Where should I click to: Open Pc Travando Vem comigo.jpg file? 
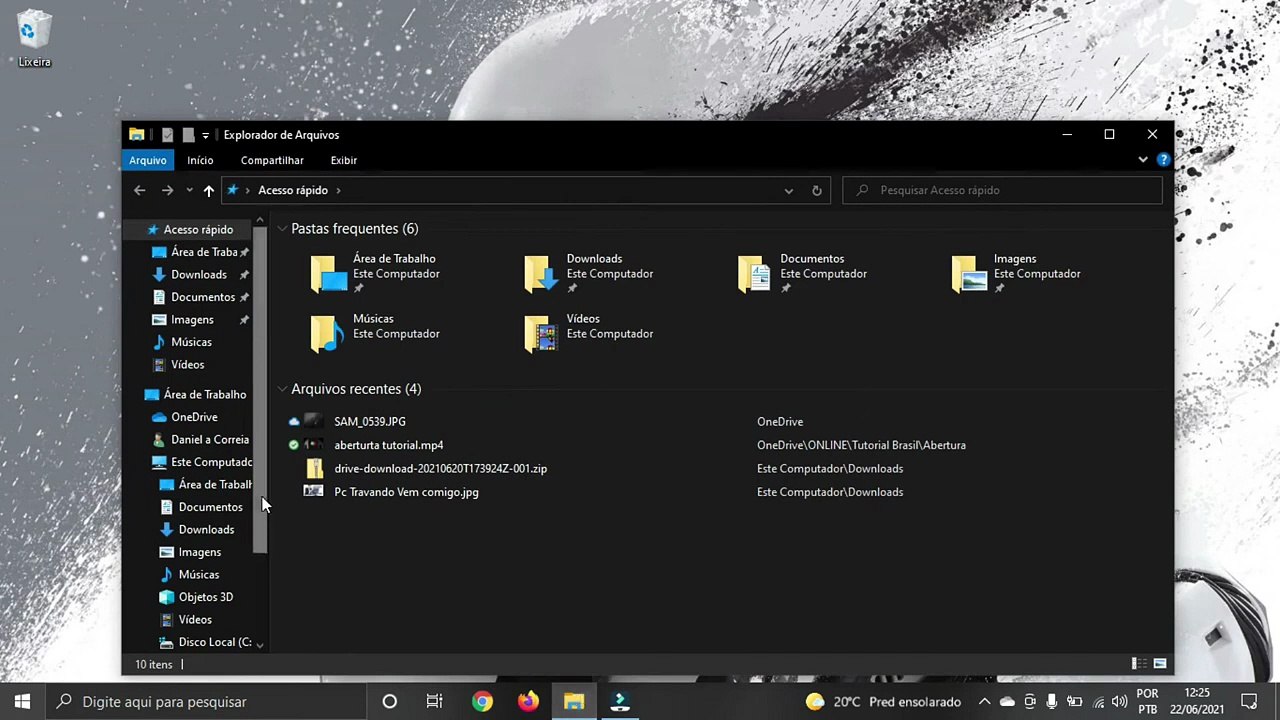click(x=406, y=492)
